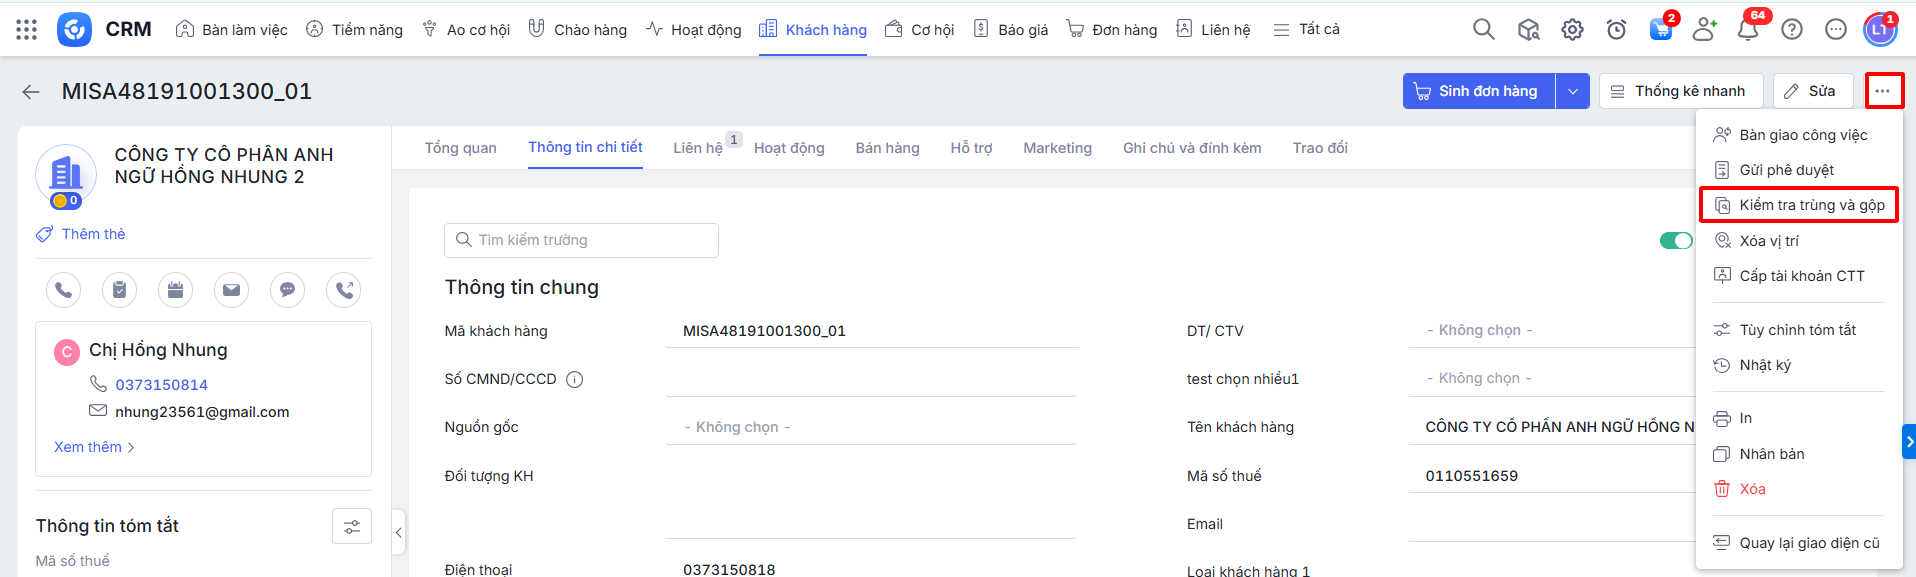The image size is (1916, 577).
Task: Click the phone call icon in contact panel
Action: click(63, 290)
